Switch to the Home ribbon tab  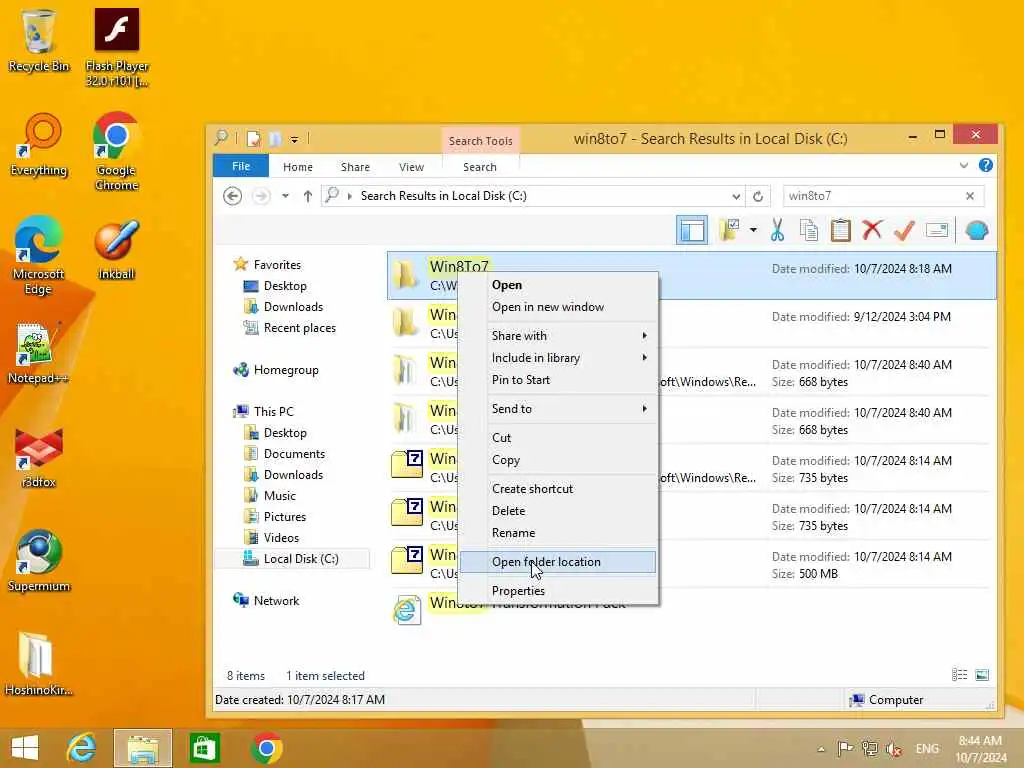coord(298,167)
